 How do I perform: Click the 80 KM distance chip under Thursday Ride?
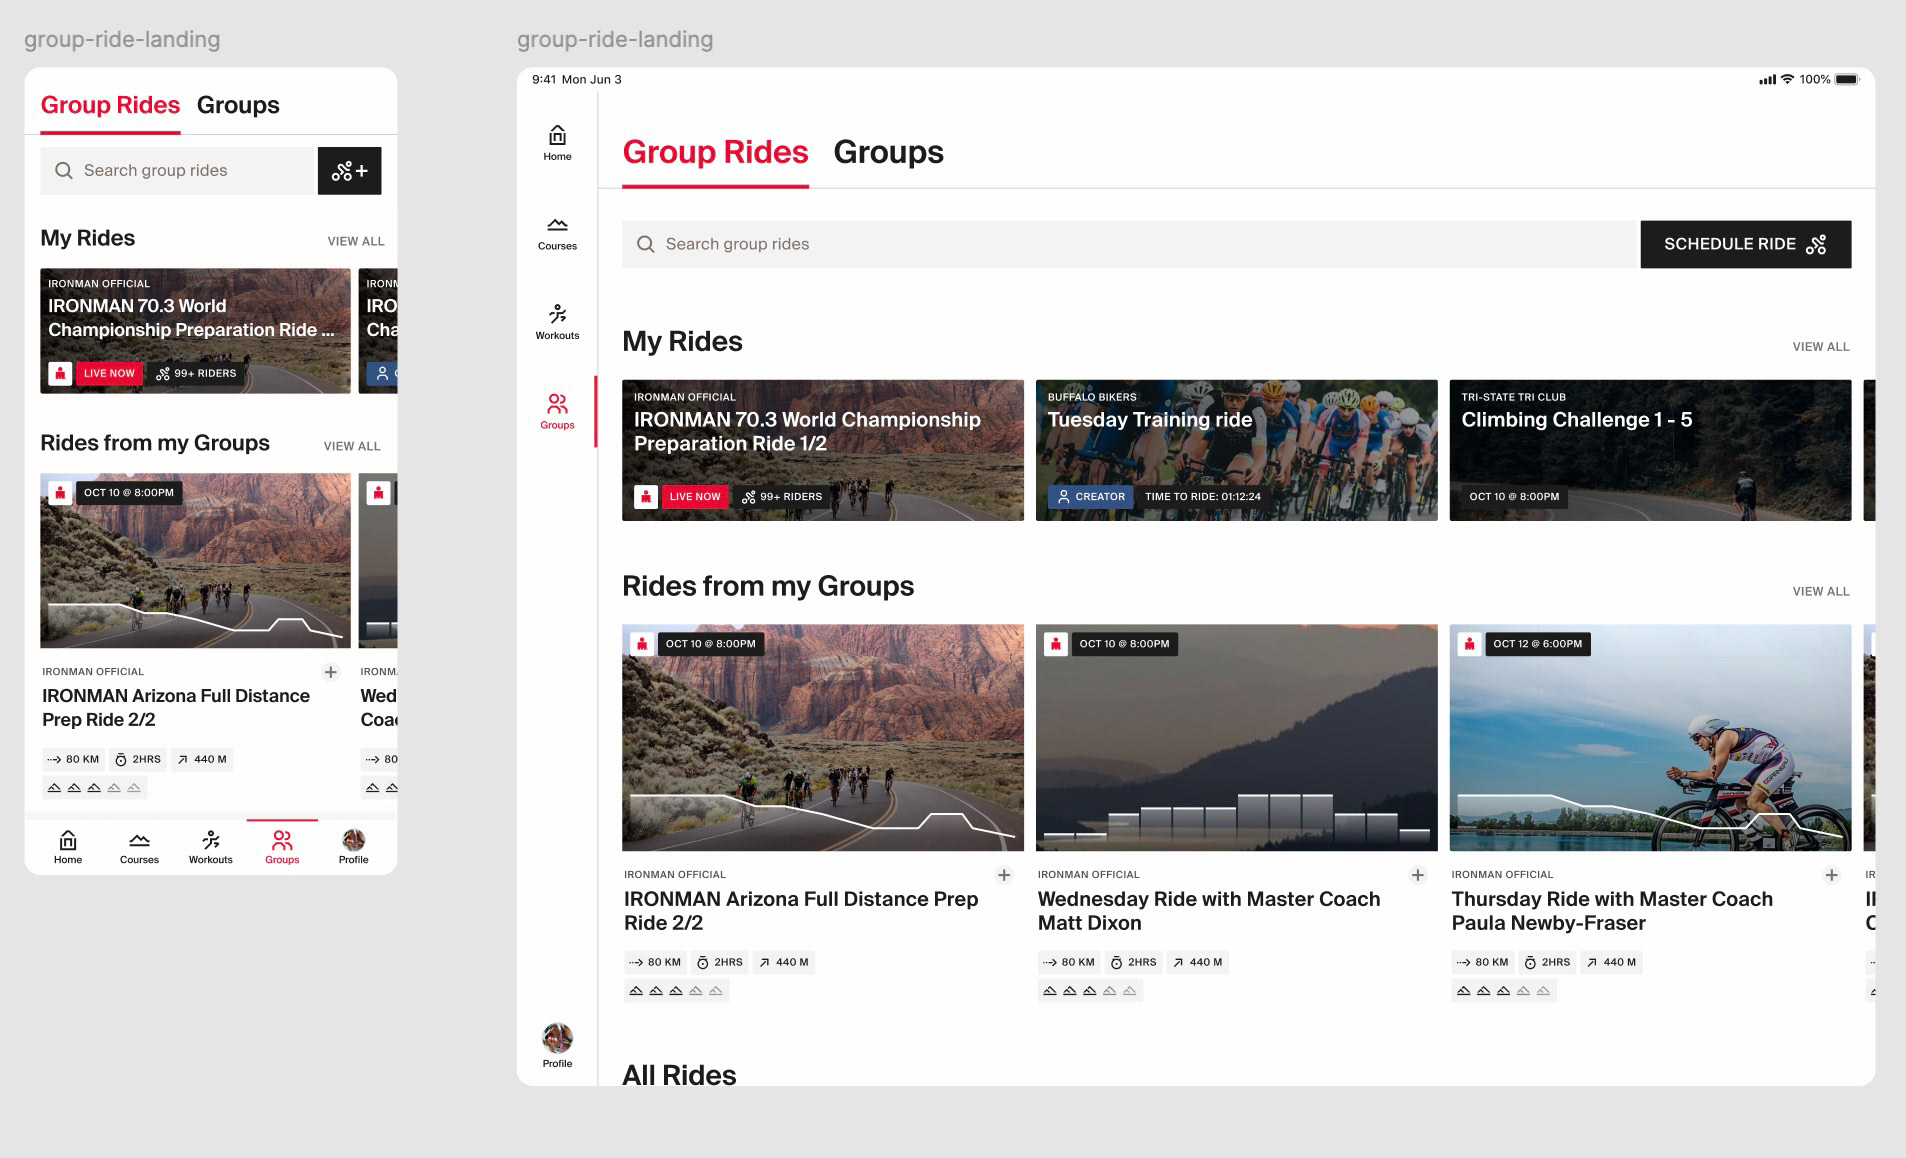(x=1483, y=962)
